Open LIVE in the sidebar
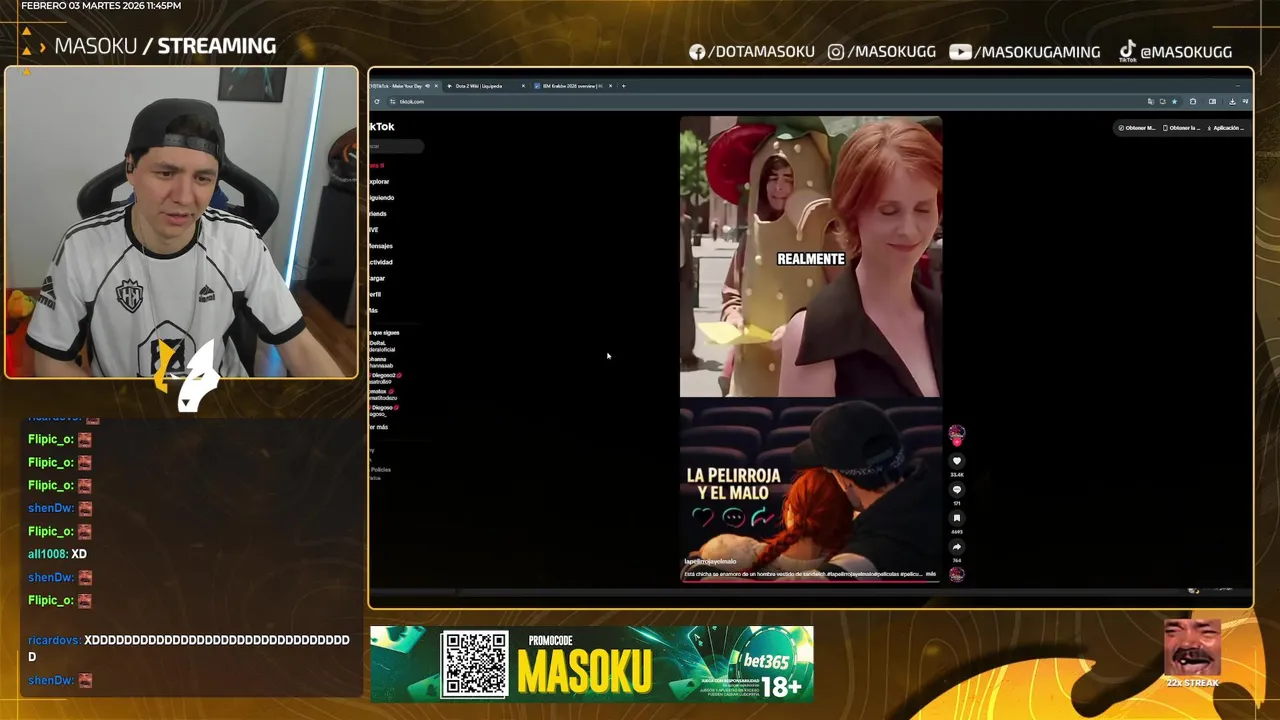 pyautogui.click(x=374, y=230)
